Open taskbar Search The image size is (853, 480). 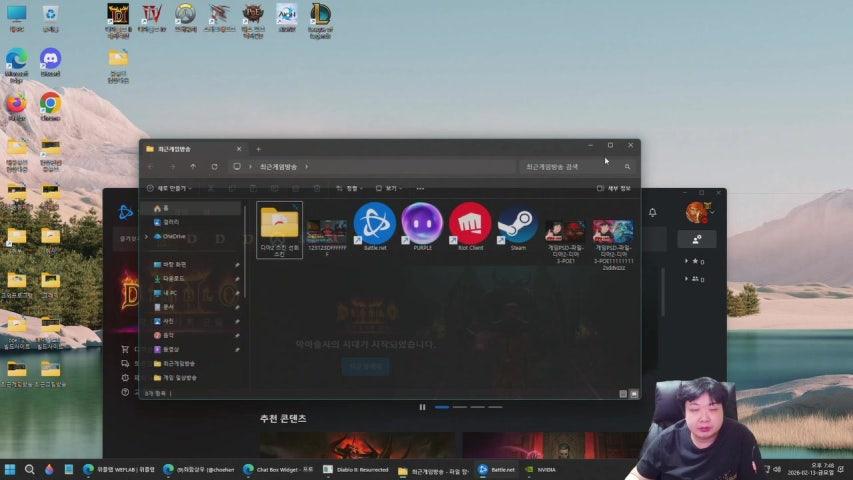click(x=29, y=469)
